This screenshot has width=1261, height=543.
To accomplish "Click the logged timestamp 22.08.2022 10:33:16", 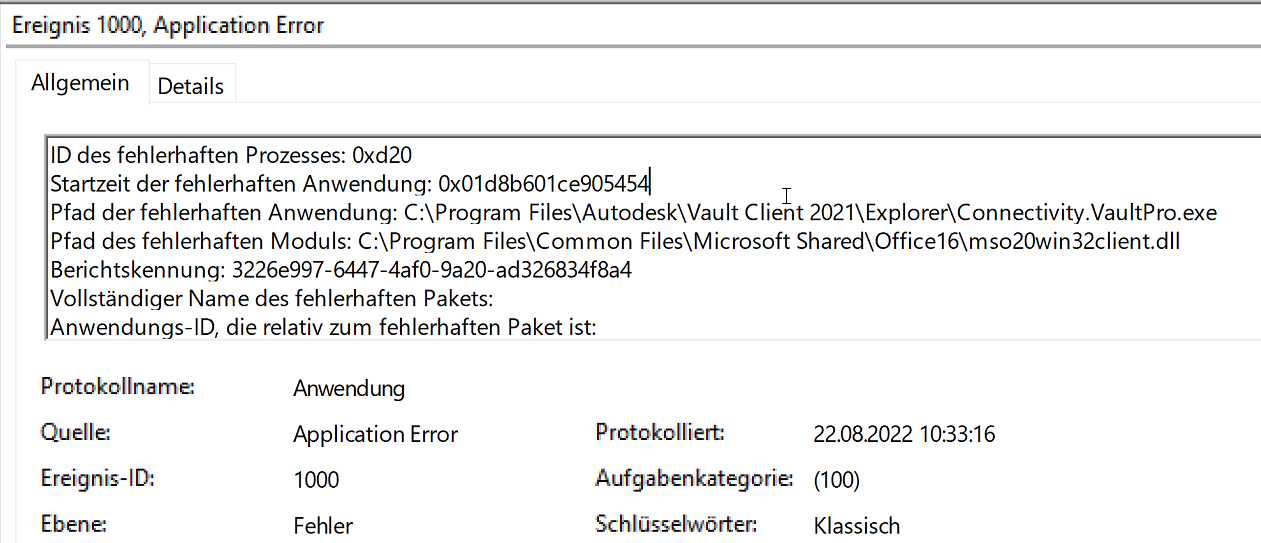I will tap(904, 434).
